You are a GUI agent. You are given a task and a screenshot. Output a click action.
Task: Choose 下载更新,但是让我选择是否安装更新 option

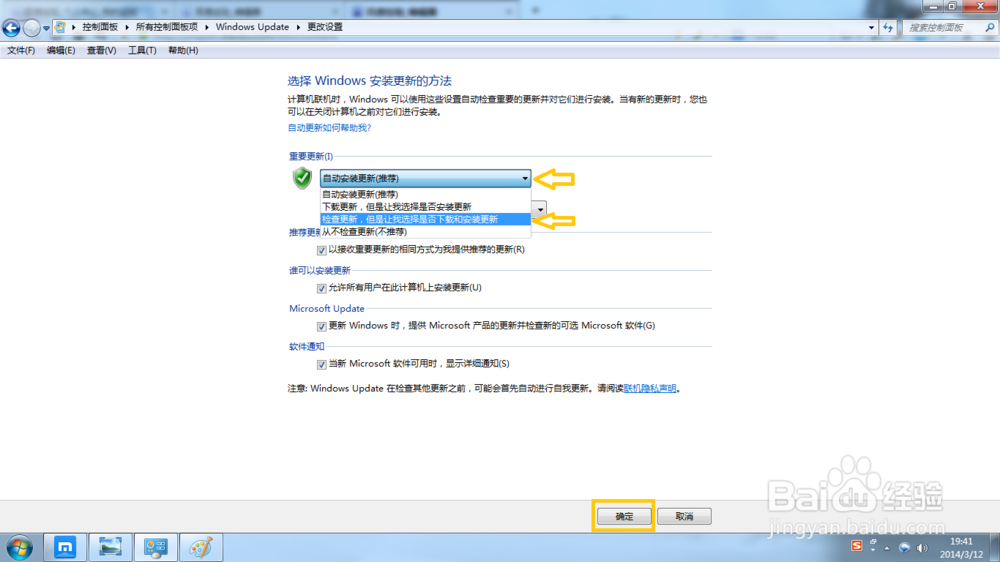click(425, 207)
